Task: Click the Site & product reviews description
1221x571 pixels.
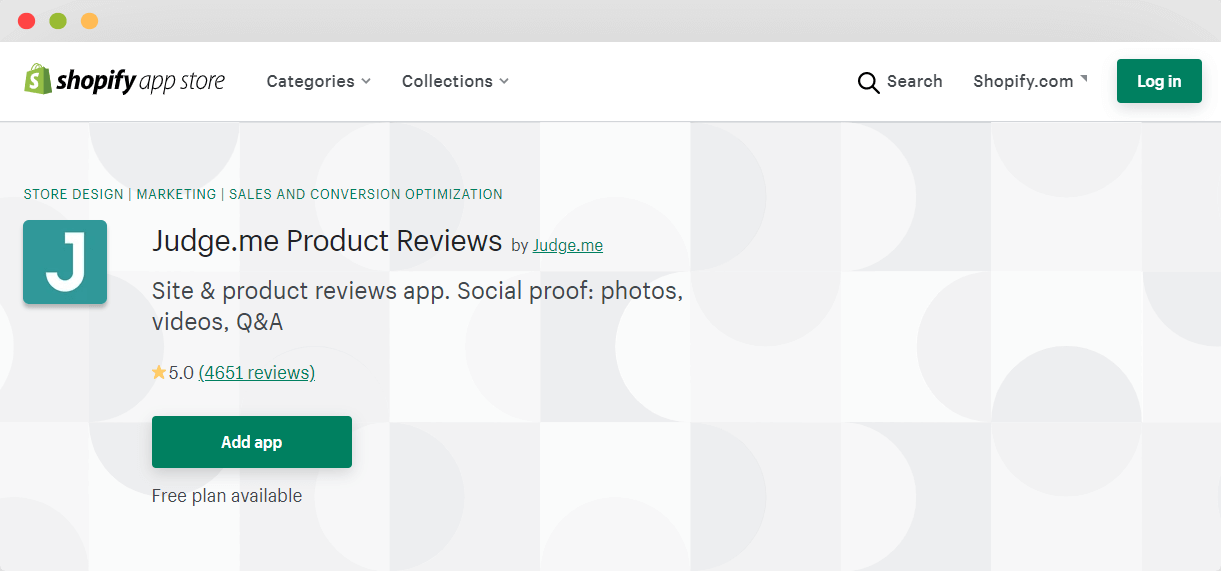Action: click(x=417, y=307)
